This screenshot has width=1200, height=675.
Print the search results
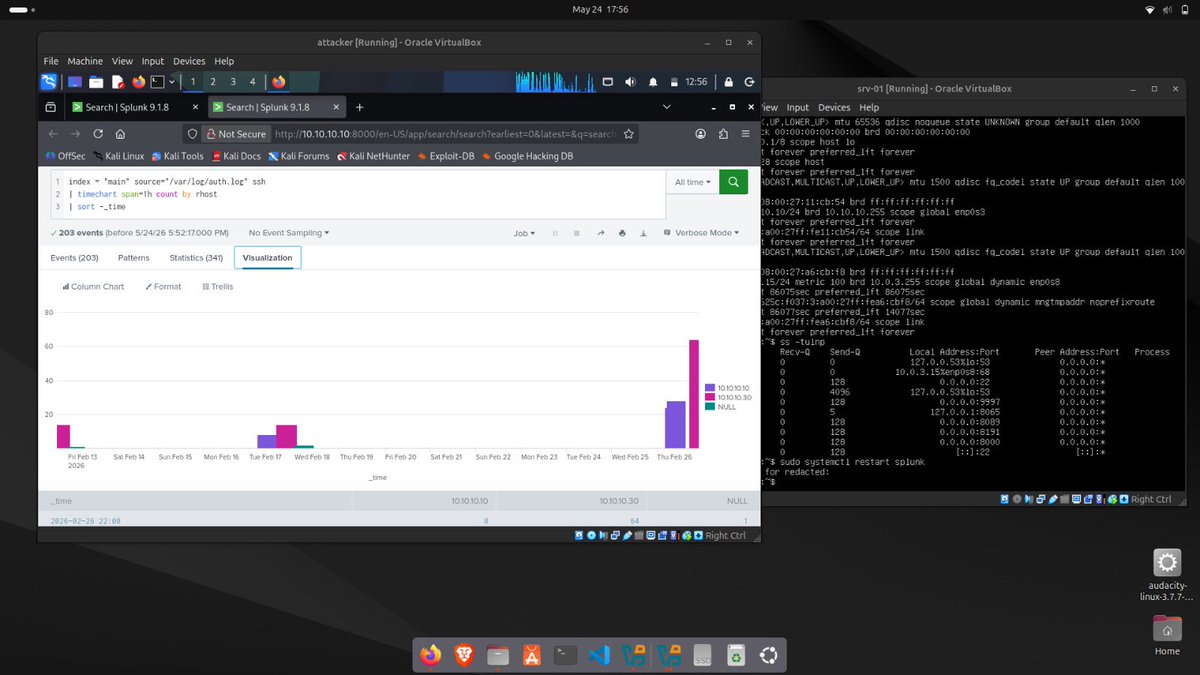click(x=622, y=233)
